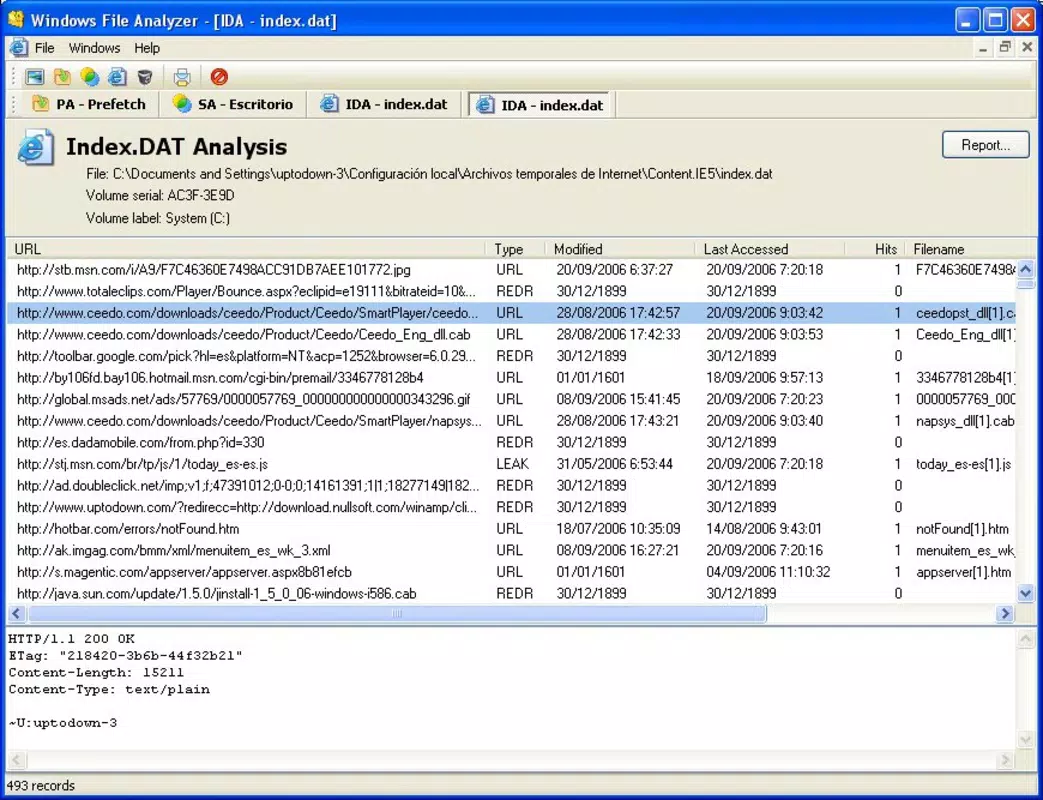The width and height of the screenshot is (1043, 800).
Task: Select the by106fd.bay106.hotmail.msn.com row
Action: [511, 378]
